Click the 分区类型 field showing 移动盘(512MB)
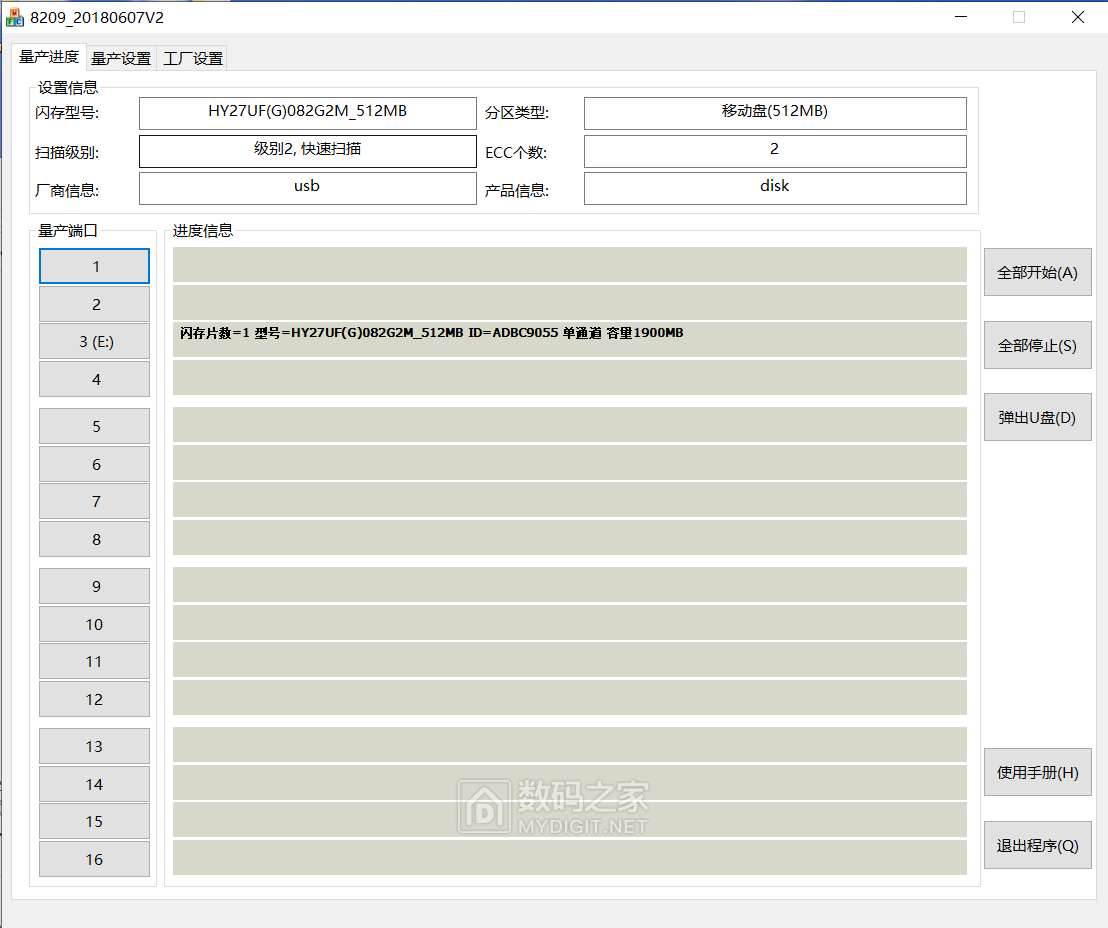 click(x=775, y=113)
